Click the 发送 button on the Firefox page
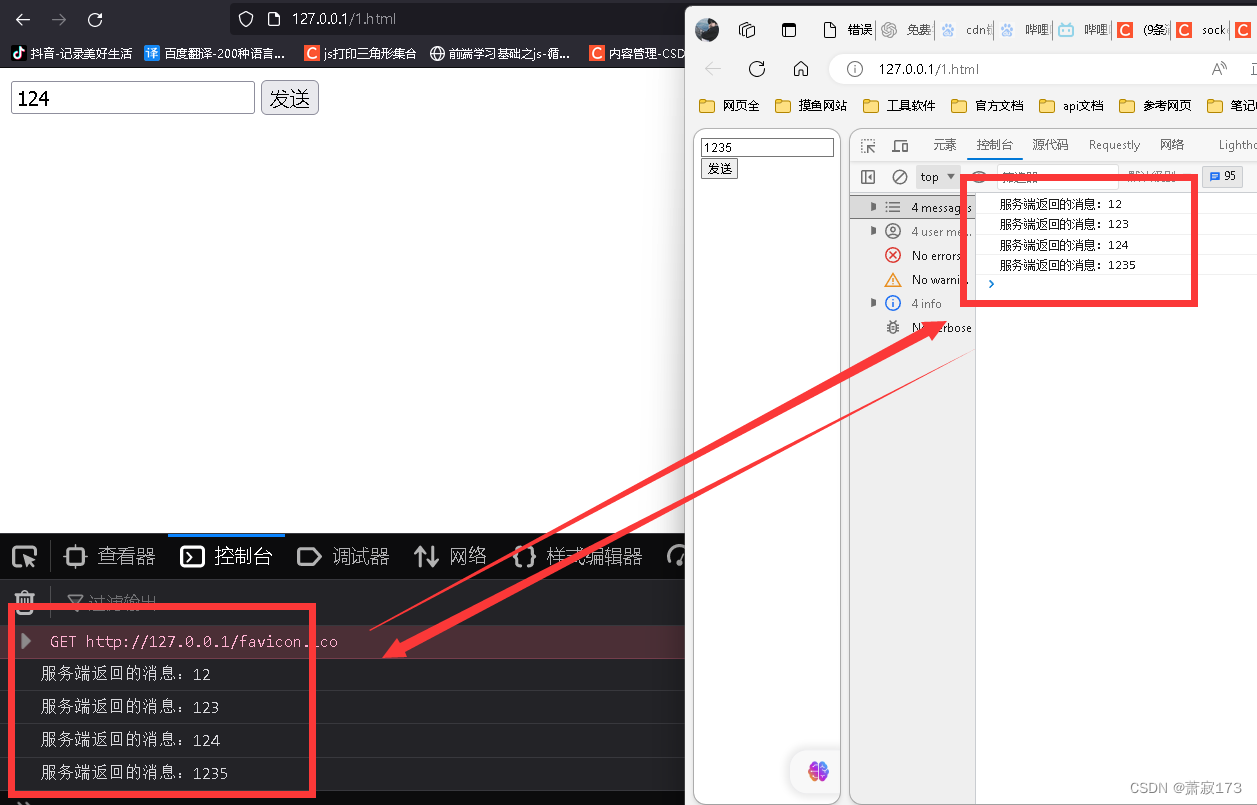 [290, 98]
